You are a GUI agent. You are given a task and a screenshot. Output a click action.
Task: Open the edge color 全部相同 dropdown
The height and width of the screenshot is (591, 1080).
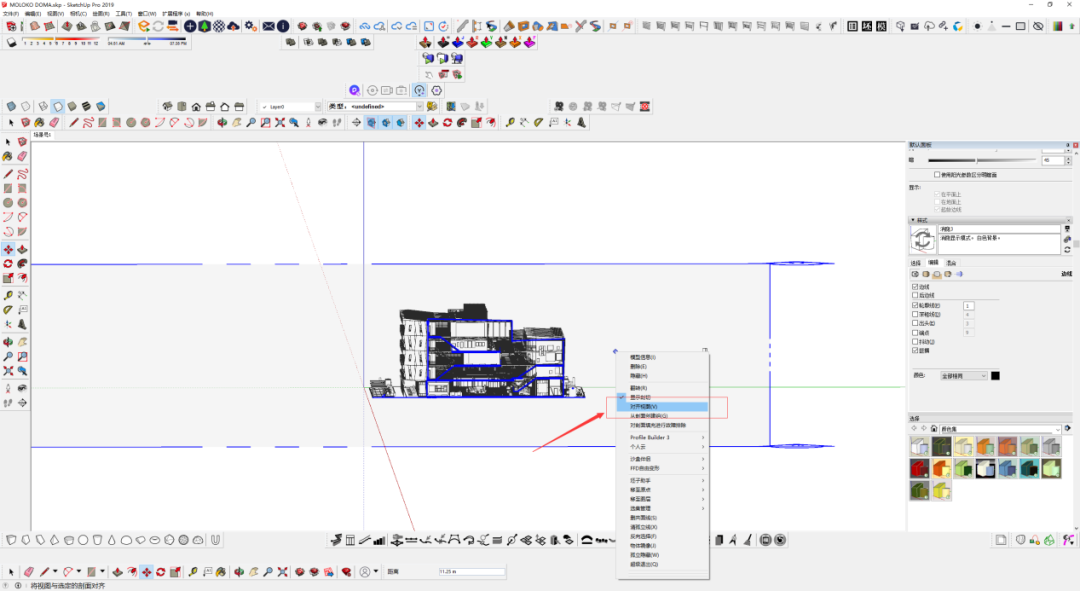[964, 376]
